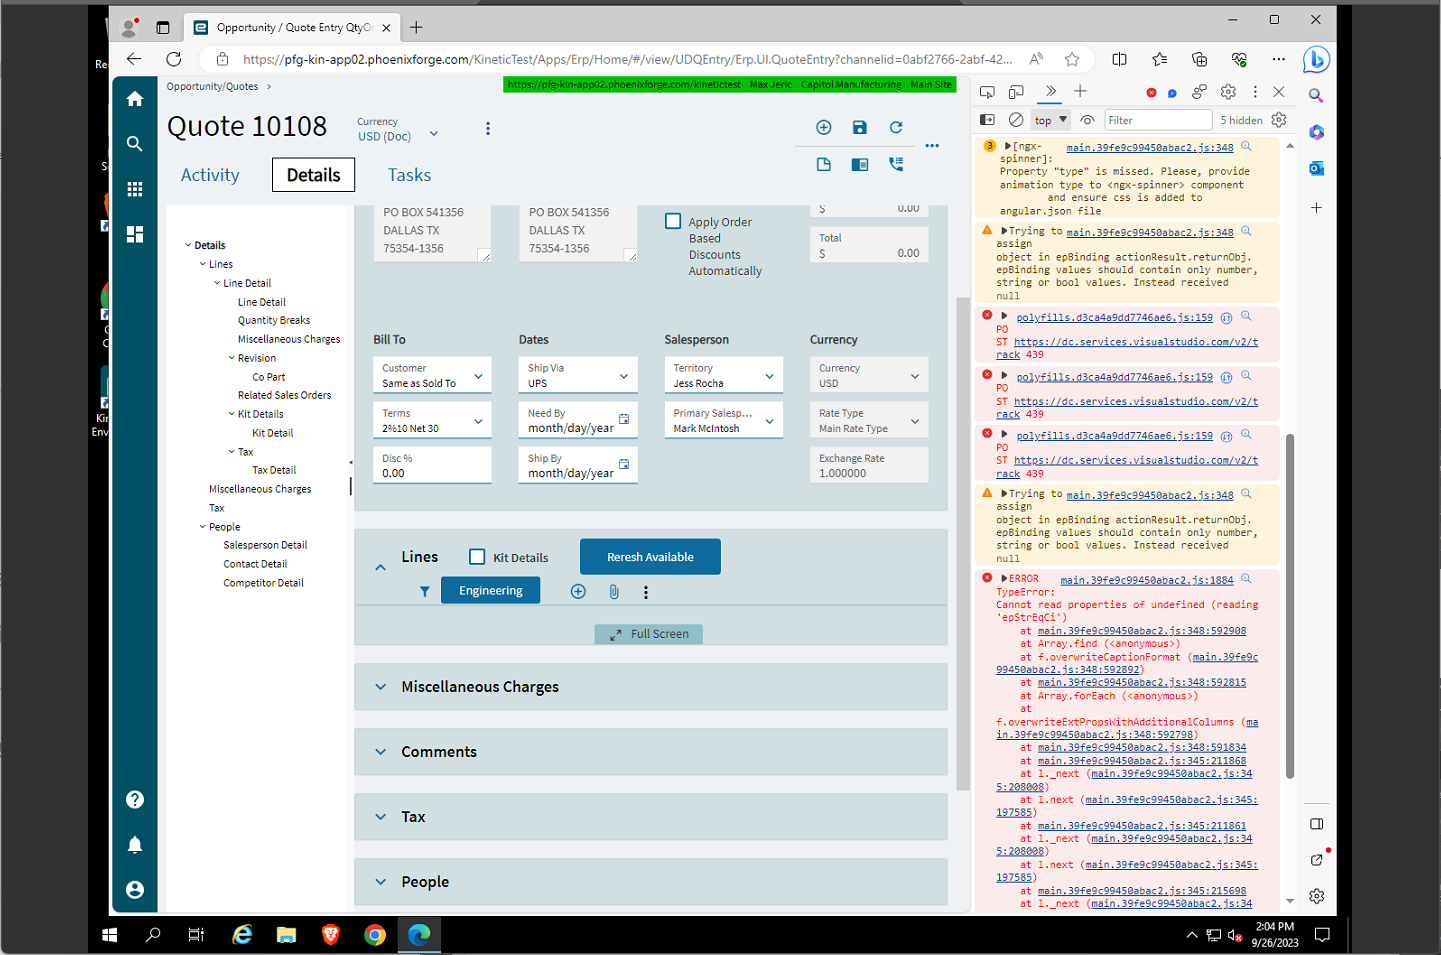Open the console context 'top' dropdown

tap(1051, 120)
